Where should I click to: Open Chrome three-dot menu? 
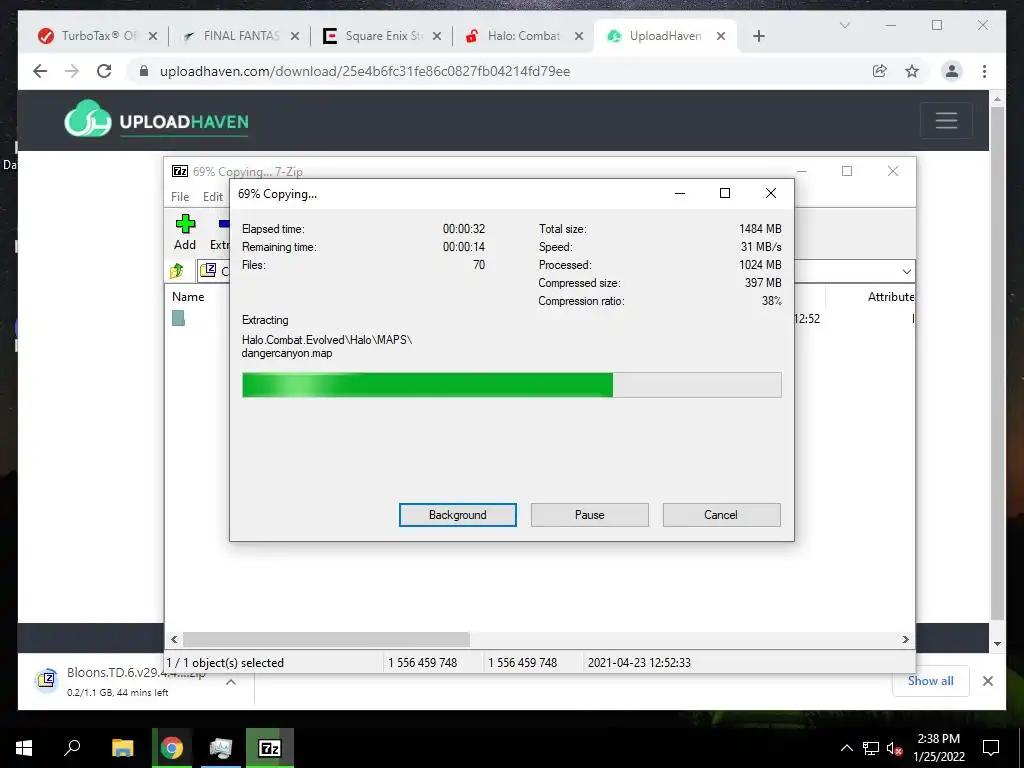click(984, 71)
